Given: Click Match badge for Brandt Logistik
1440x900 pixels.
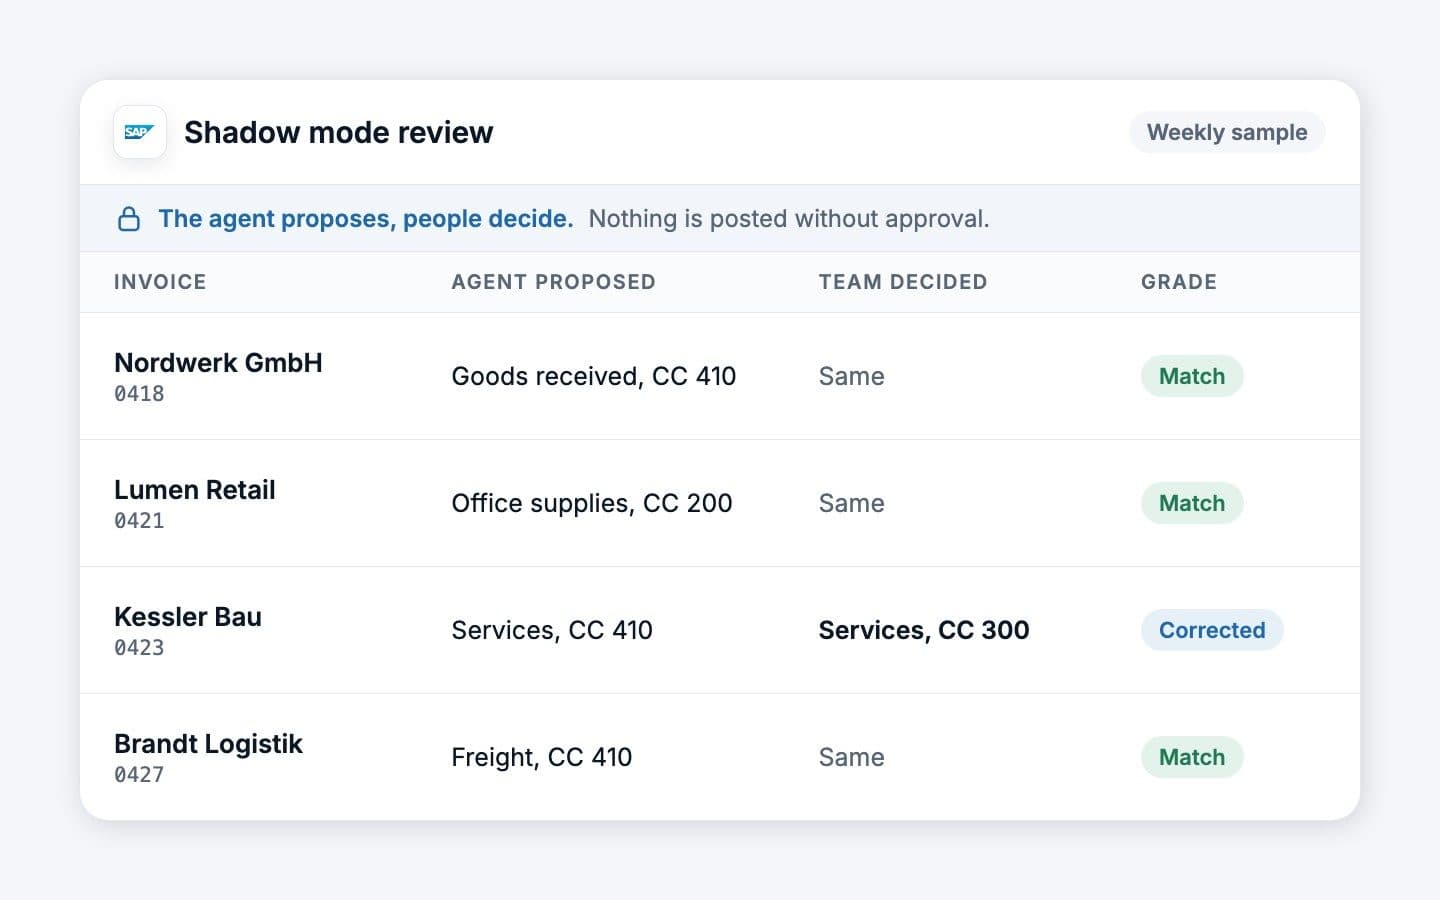Looking at the screenshot, I should pyautogui.click(x=1192, y=757).
